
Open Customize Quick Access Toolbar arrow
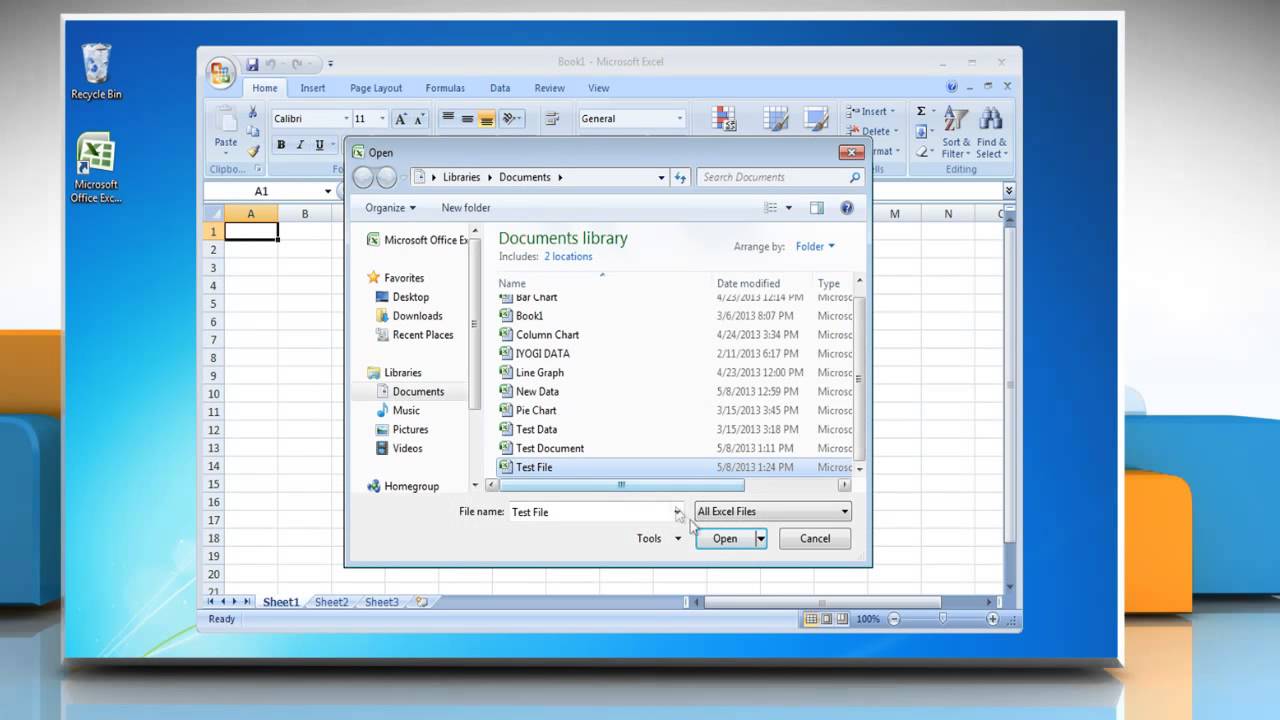point(331,64)
